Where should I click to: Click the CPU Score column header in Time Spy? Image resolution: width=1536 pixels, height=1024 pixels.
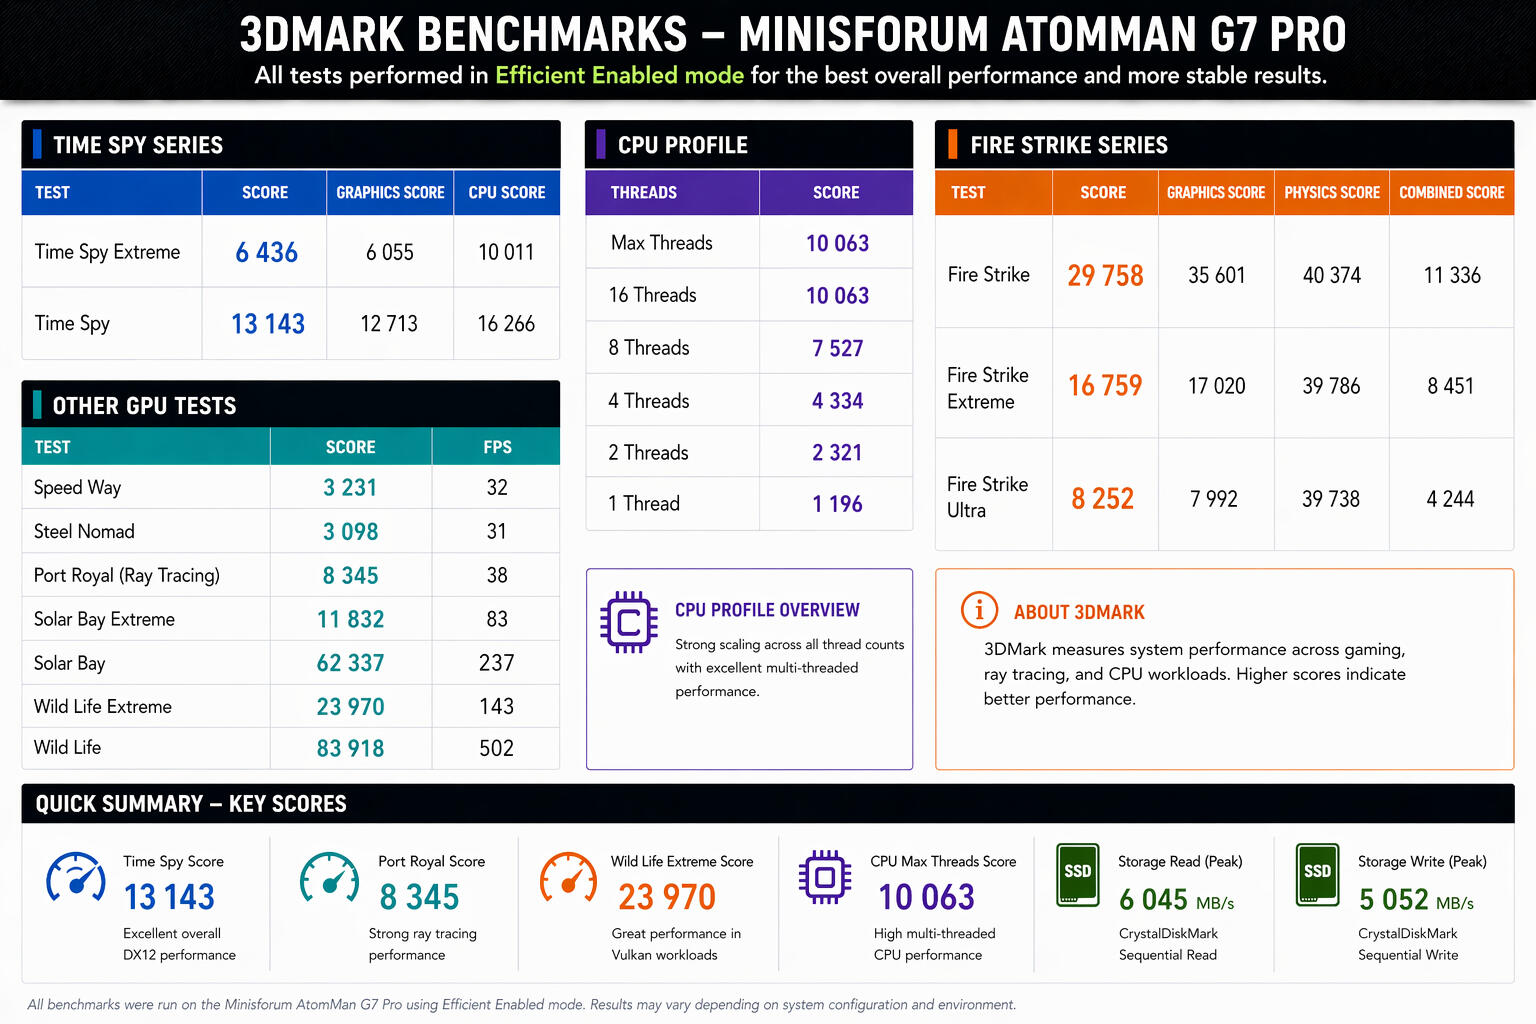point(507,193)
